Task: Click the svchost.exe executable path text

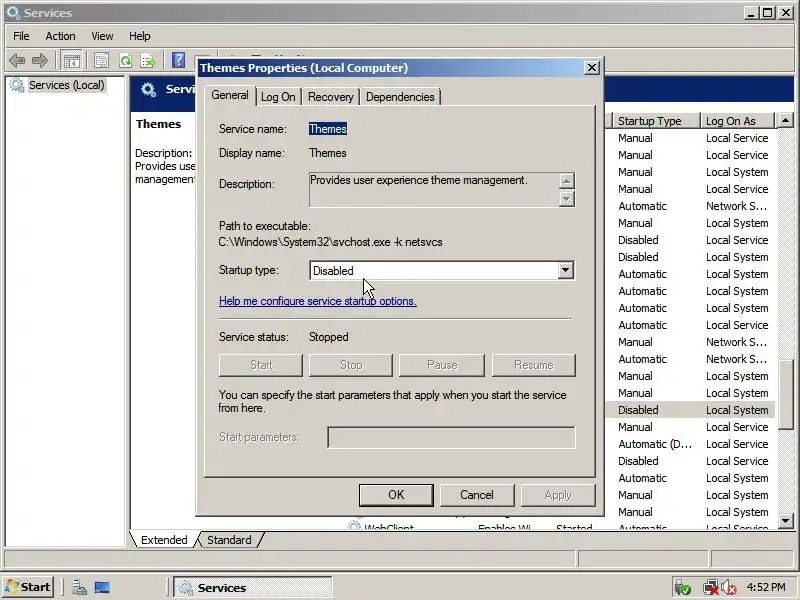Action: (330, 242)
